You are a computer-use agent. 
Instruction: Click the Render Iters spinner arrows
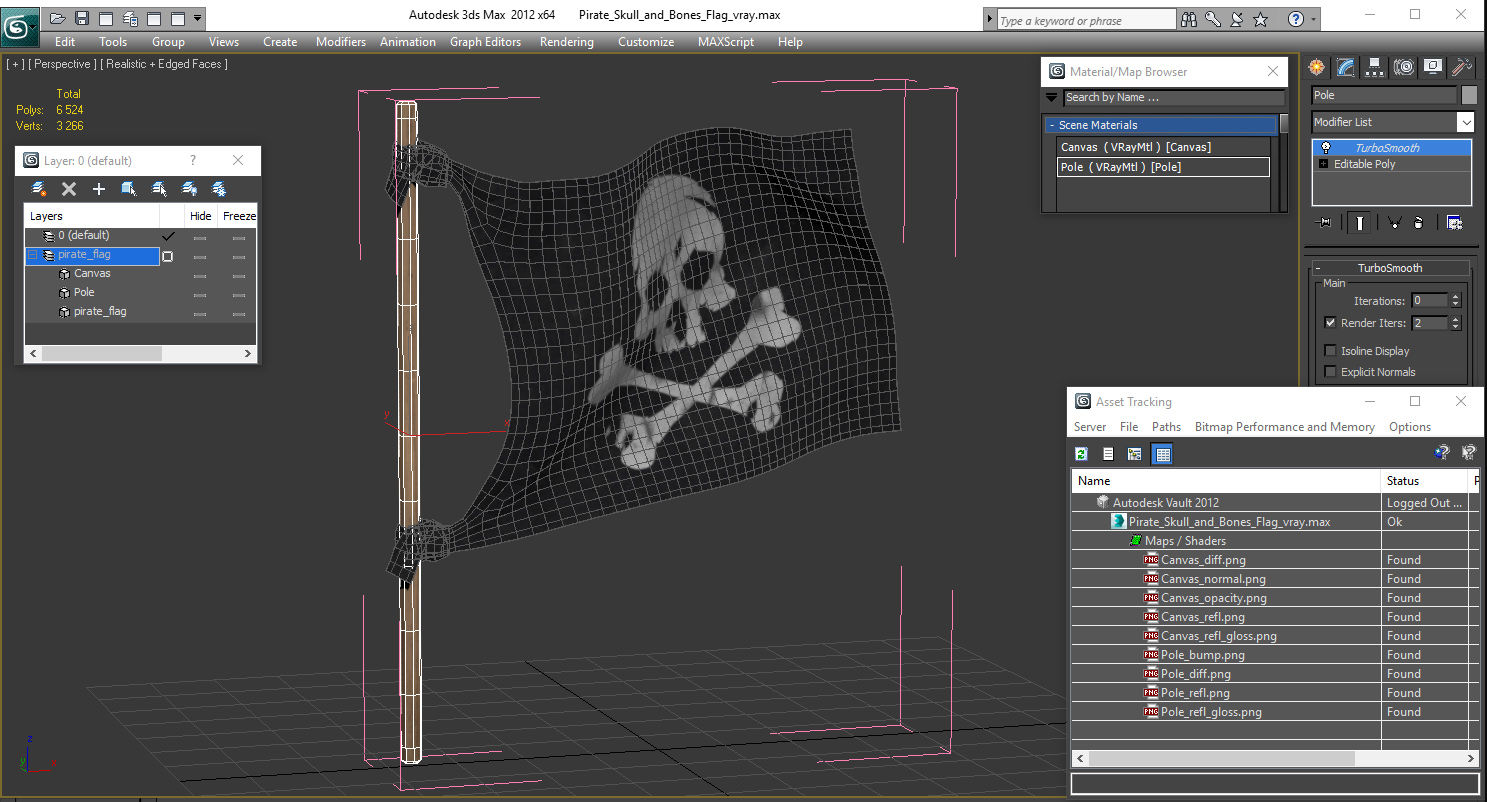coord(1455,323)
